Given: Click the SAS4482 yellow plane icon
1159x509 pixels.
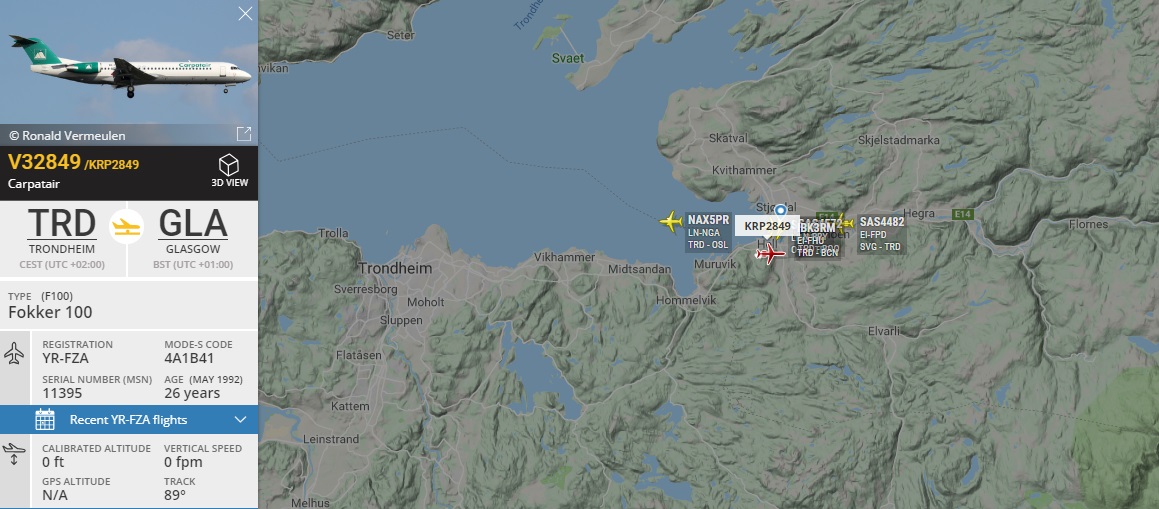Looking at the screenshot, I should (x=845, y=222).
